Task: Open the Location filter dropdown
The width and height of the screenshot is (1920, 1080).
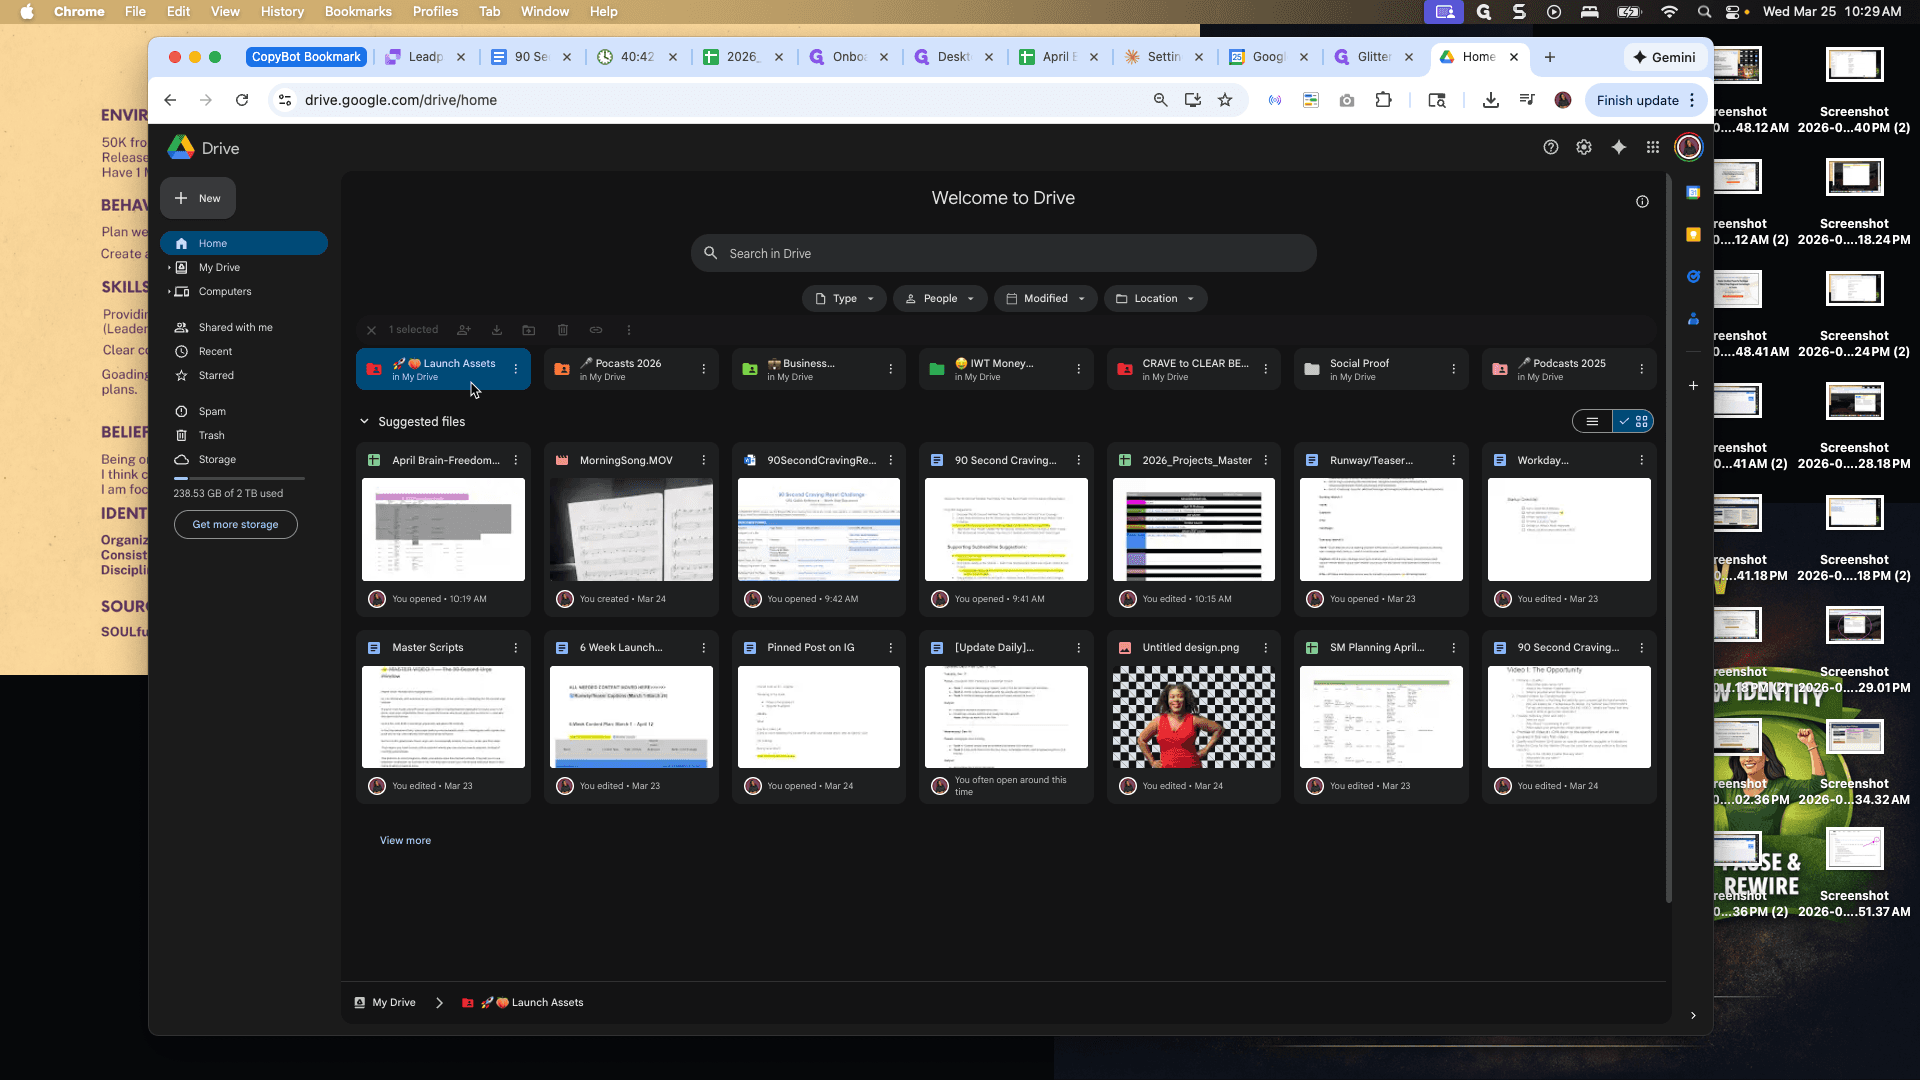Action: point(1155,299)
